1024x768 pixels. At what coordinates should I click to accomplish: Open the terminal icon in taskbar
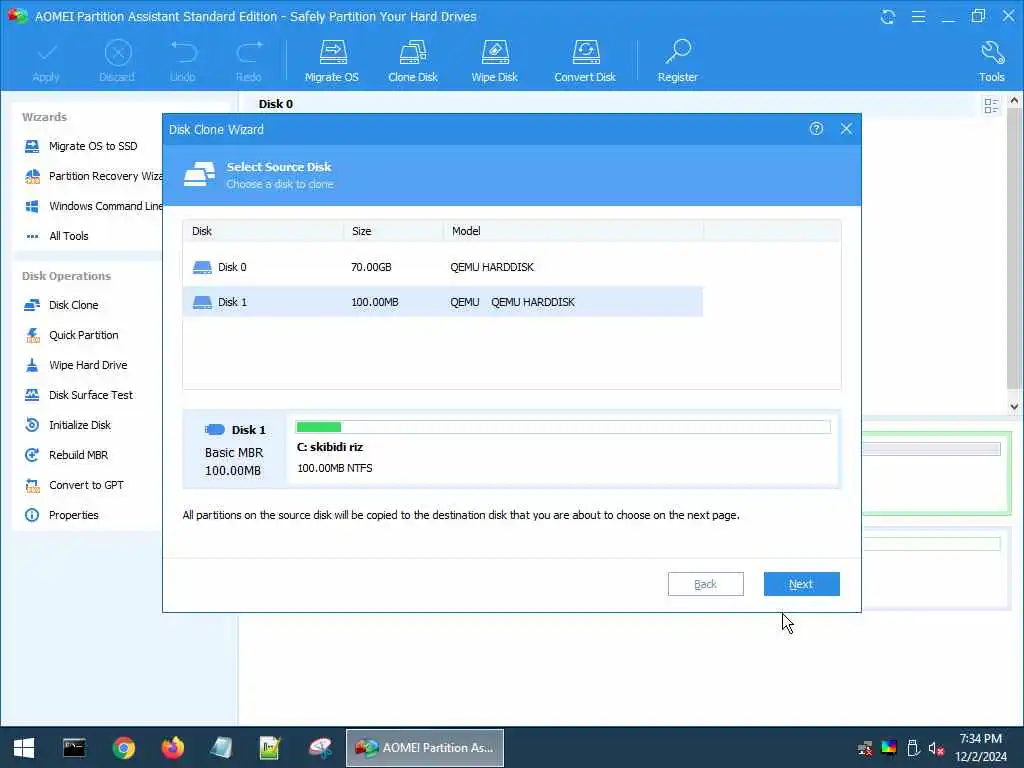click(74, 748)
